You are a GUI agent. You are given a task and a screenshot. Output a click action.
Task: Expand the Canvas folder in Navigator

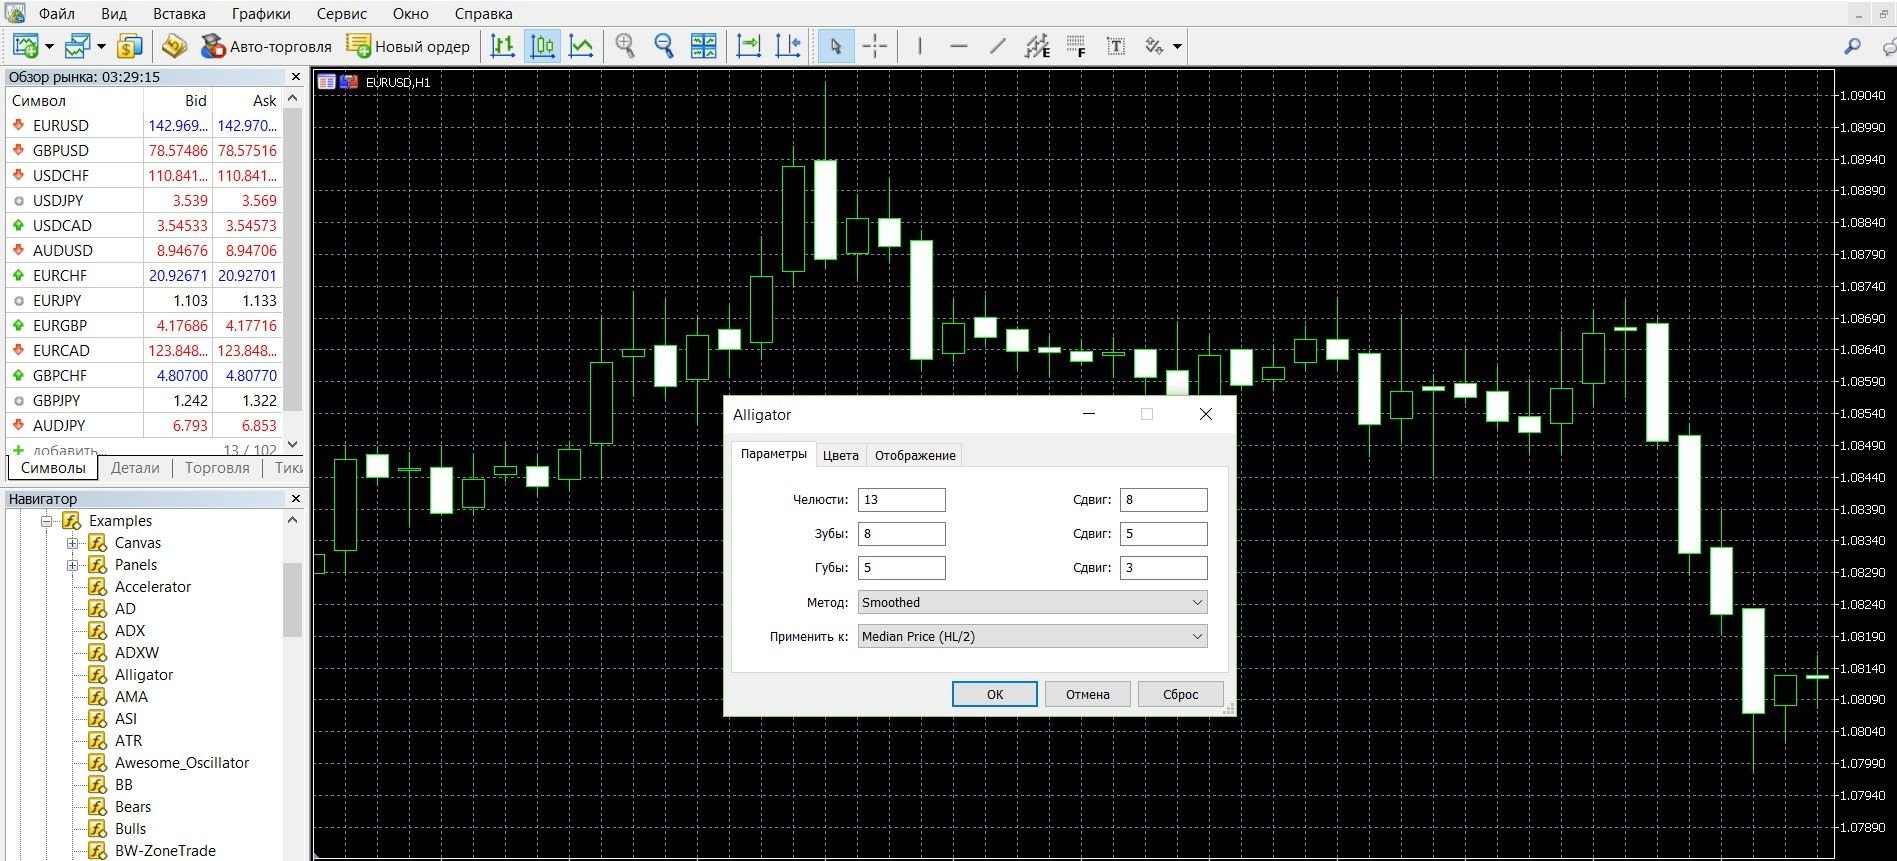point(72,543)
